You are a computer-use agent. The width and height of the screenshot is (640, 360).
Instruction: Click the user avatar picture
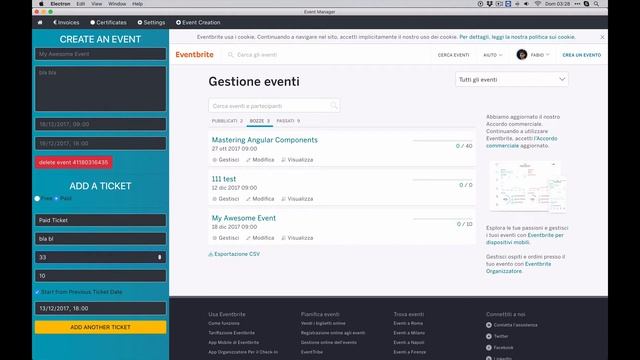[522, 55]
